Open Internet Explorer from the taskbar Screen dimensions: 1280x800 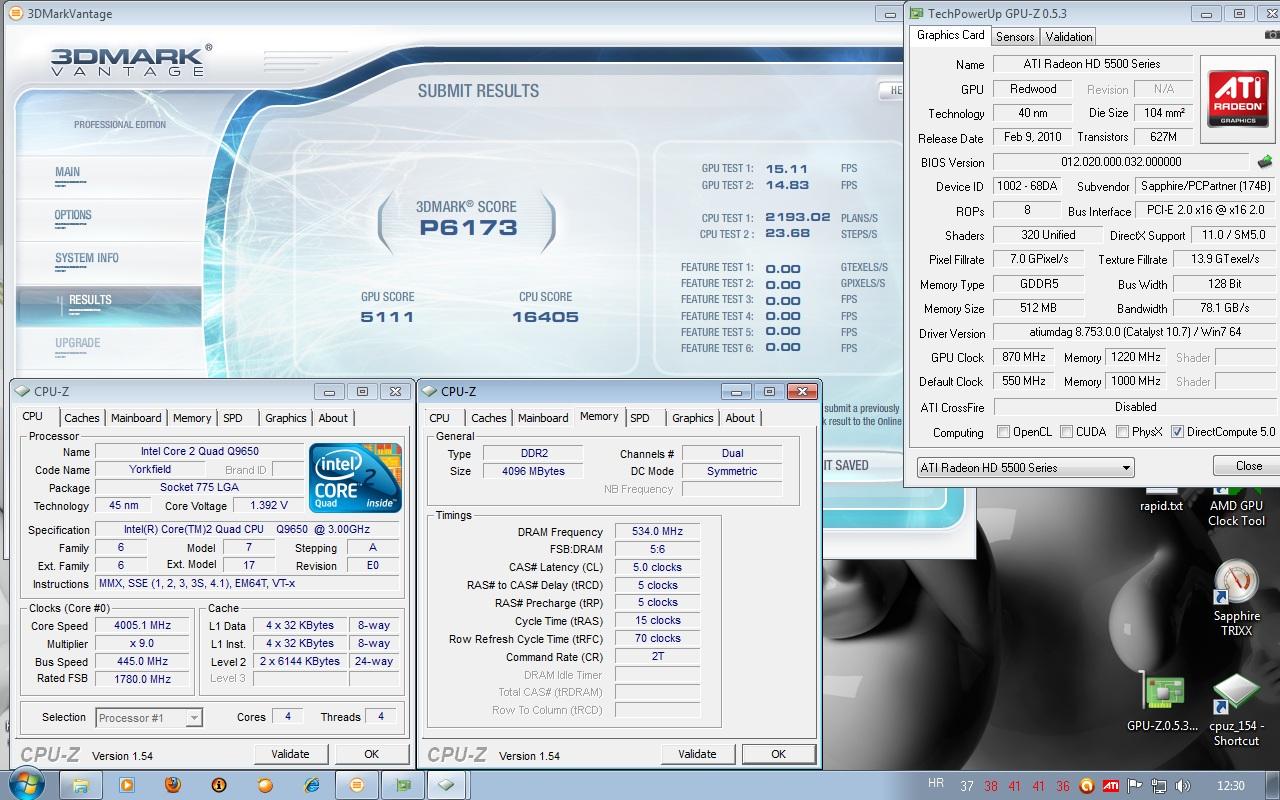(311, 785)
